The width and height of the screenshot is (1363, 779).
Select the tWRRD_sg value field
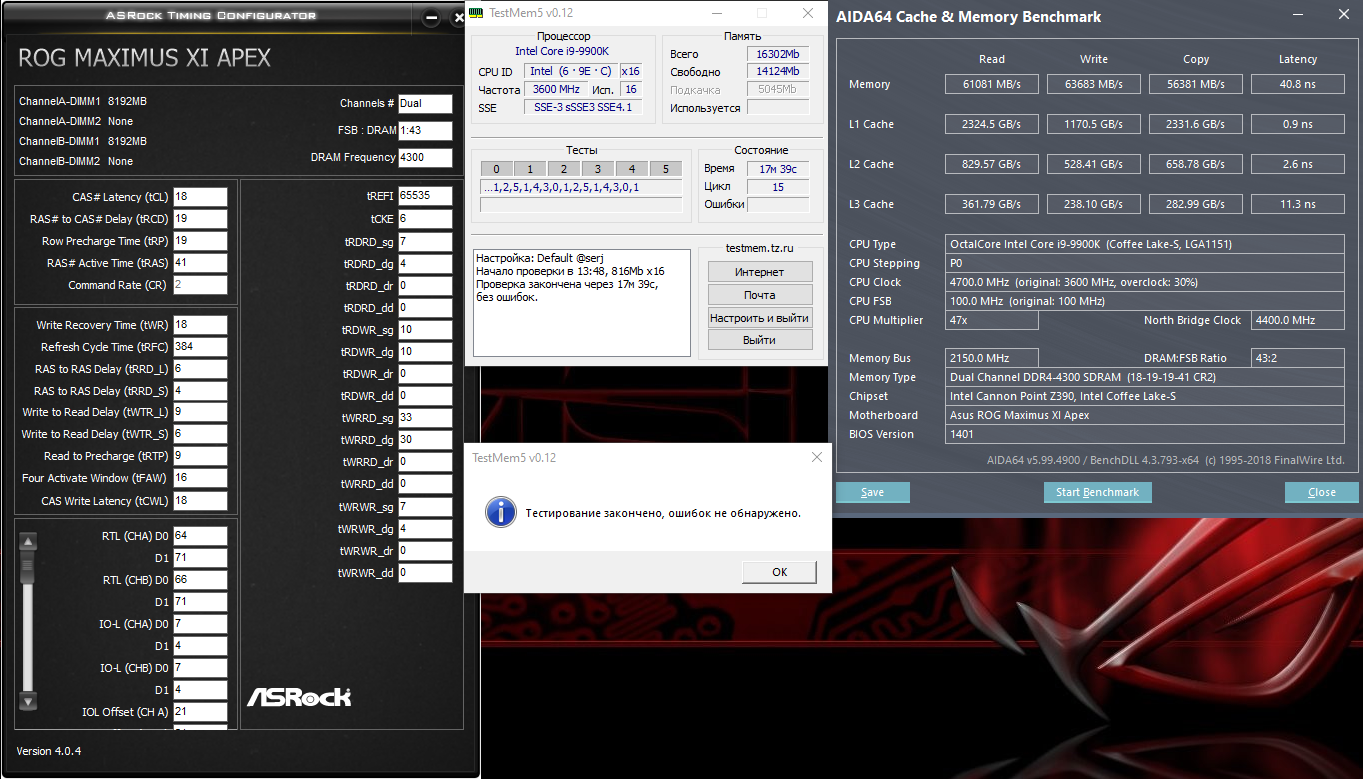(x=425, y=418)
